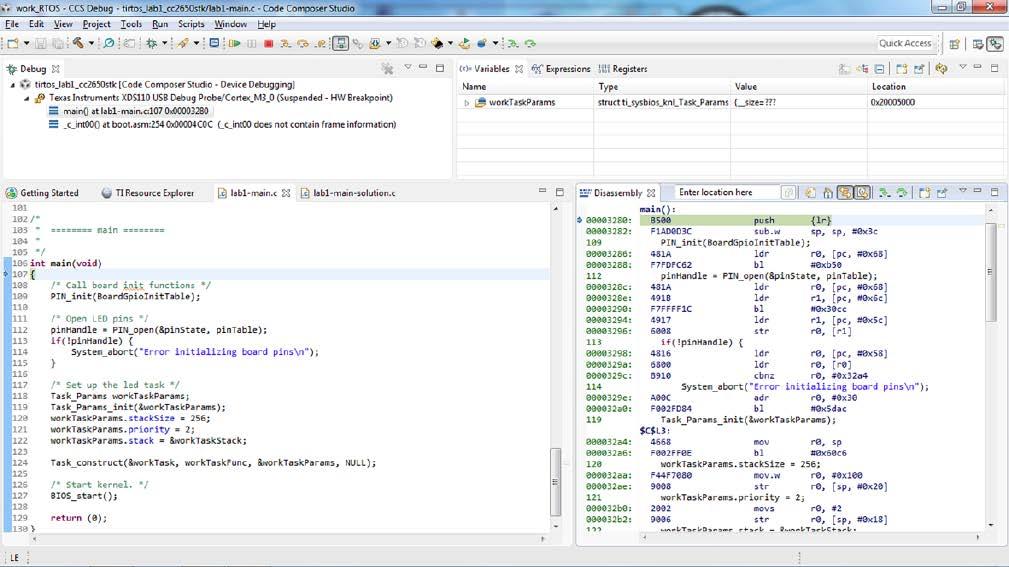Viewport: 1009px width, 567px height.
Task: Click Go to Program Counter home icon
Action: (x=828, y=192)
